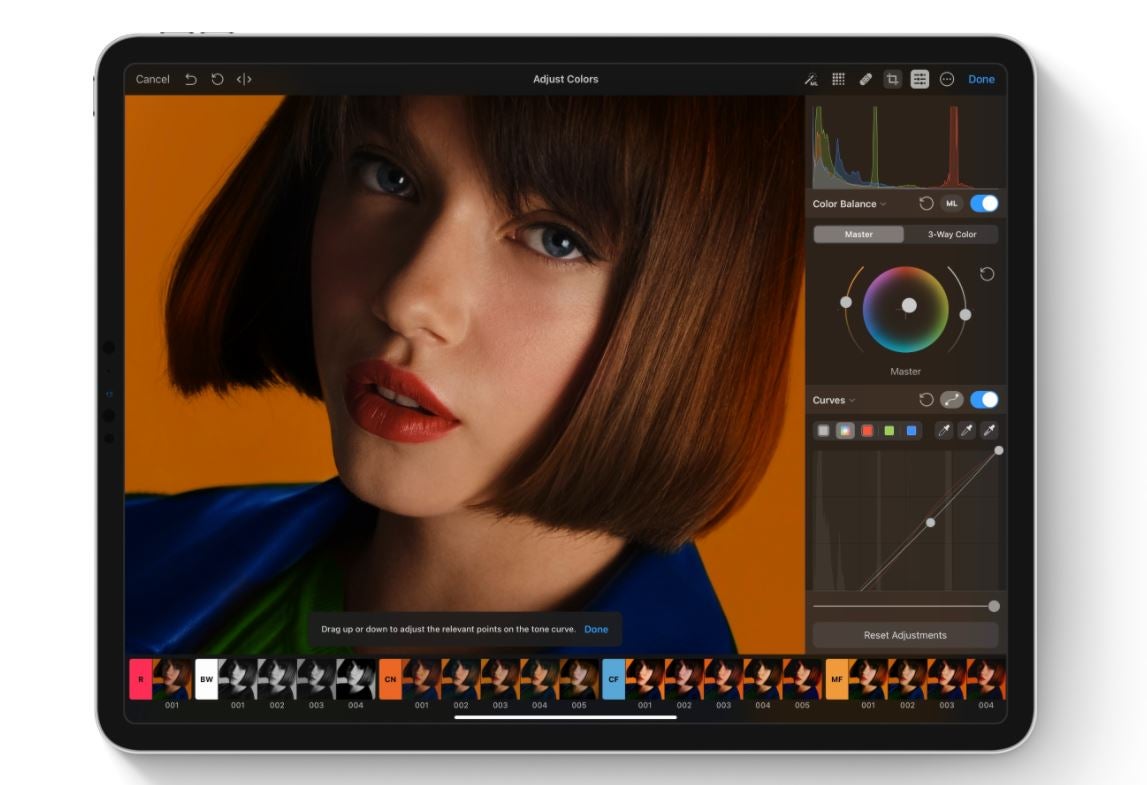Apply the BW 001 preset thumbnail
1147x785 pixels.
238,679
